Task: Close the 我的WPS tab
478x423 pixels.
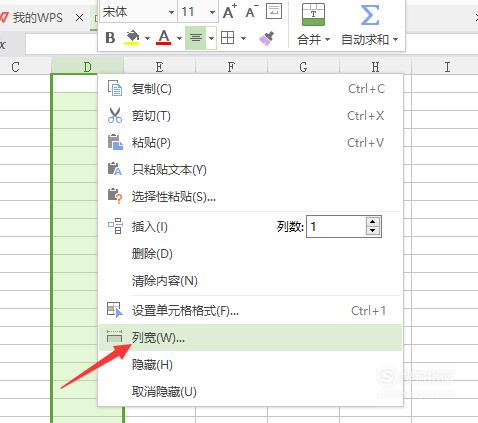Action: coord(79,18)
